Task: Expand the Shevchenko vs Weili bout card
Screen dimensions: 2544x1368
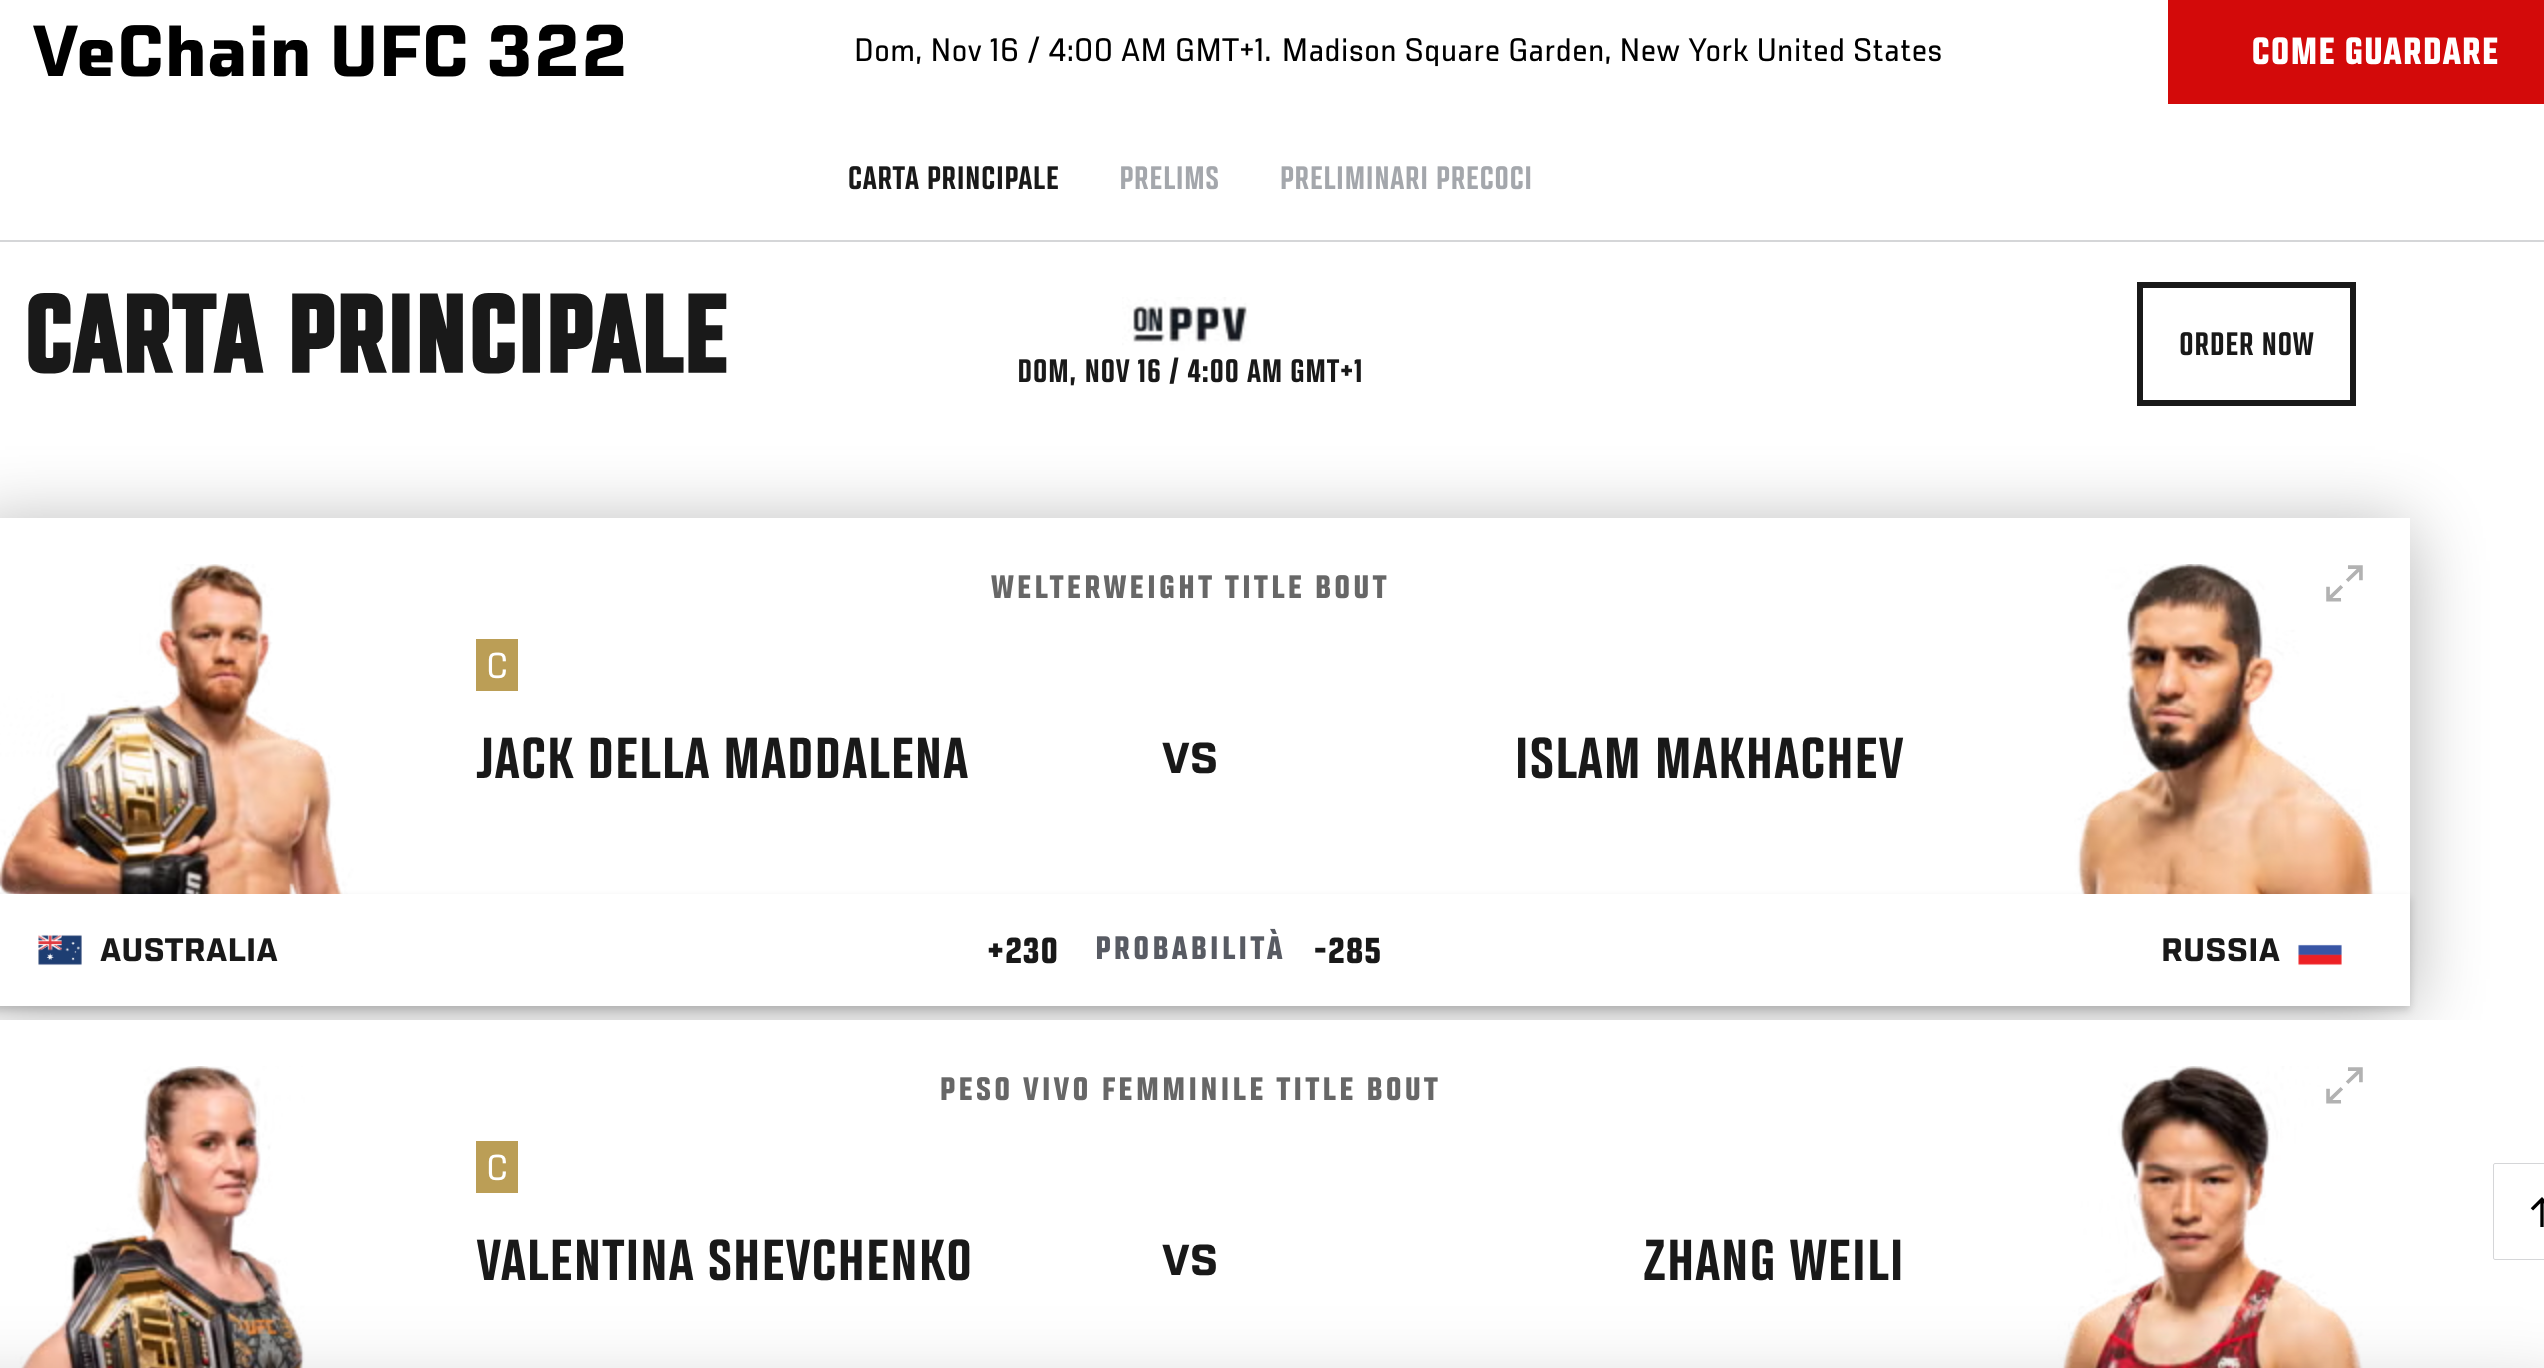Action: [x=2343, y=1086]
